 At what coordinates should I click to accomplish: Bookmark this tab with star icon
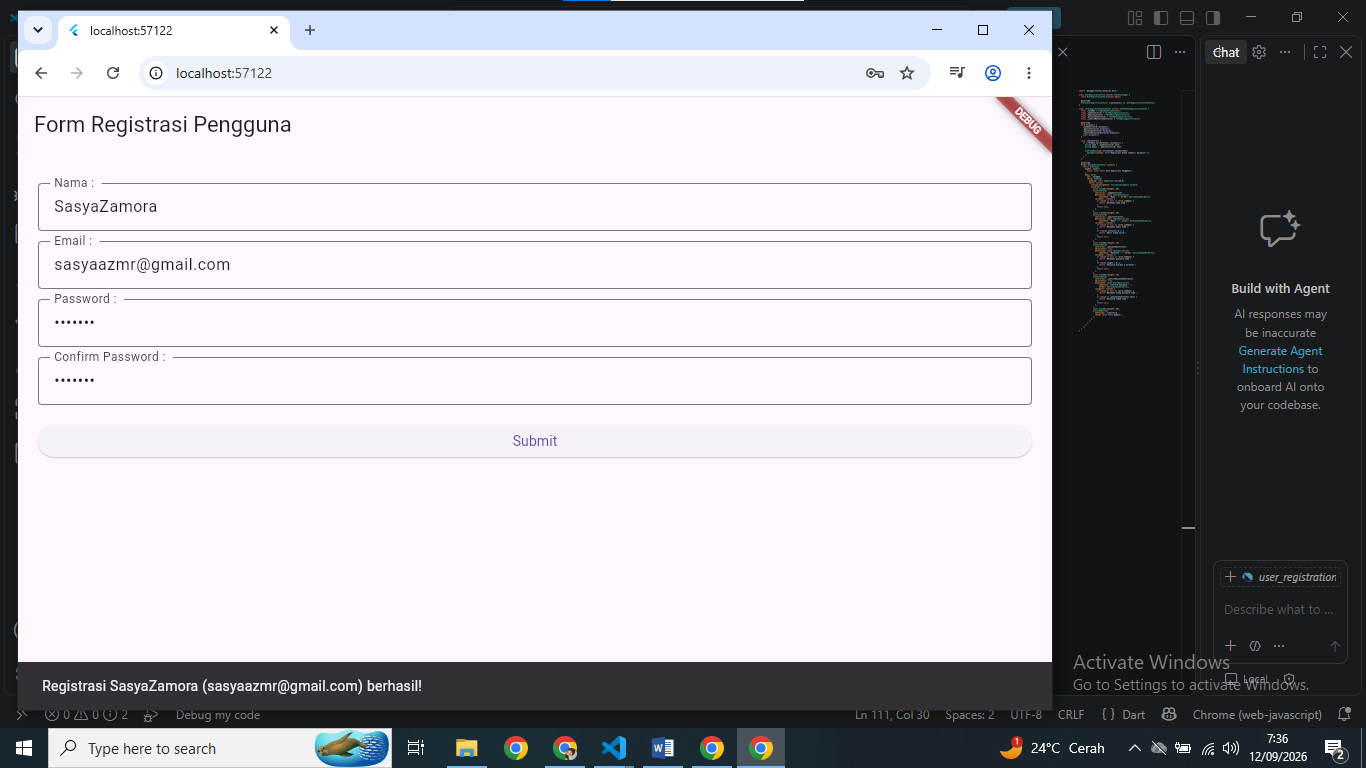(907, 73)
